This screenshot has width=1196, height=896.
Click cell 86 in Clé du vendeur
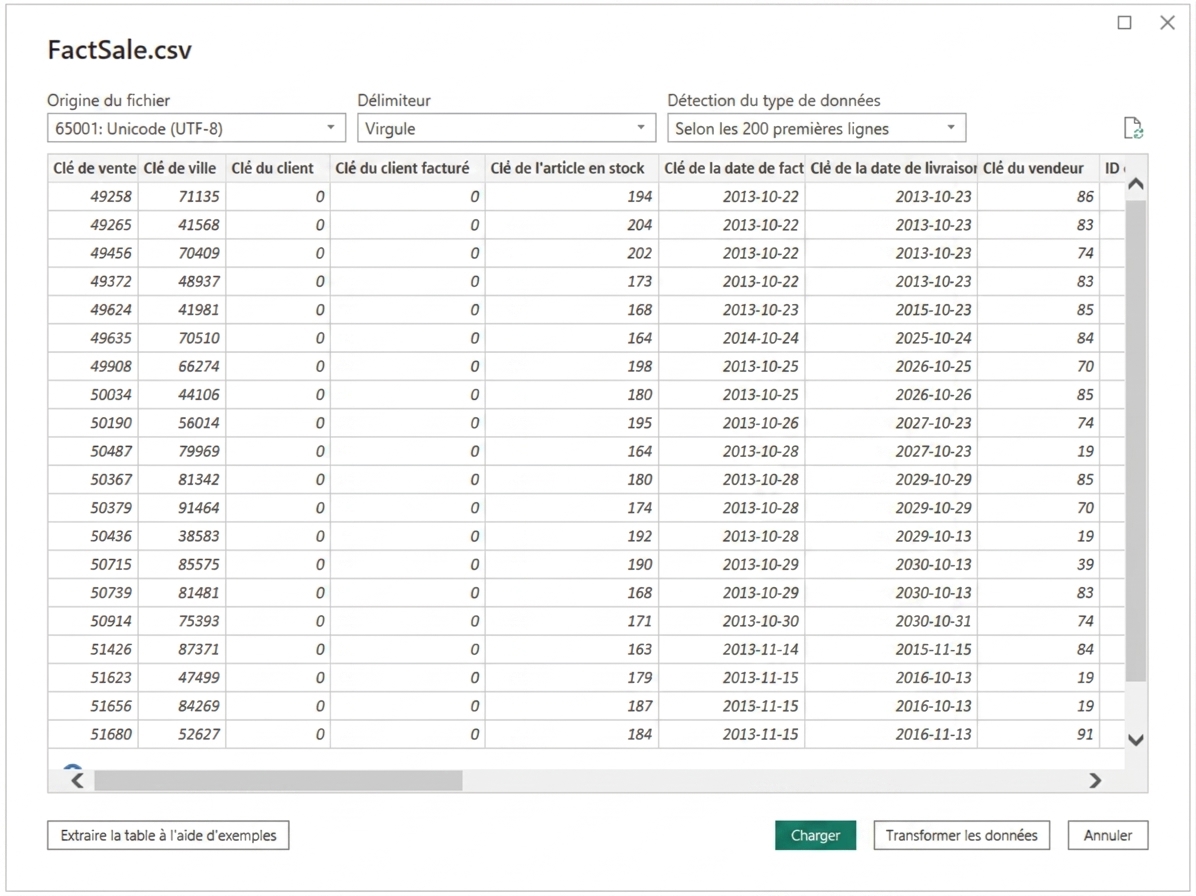click(1038, 196)
